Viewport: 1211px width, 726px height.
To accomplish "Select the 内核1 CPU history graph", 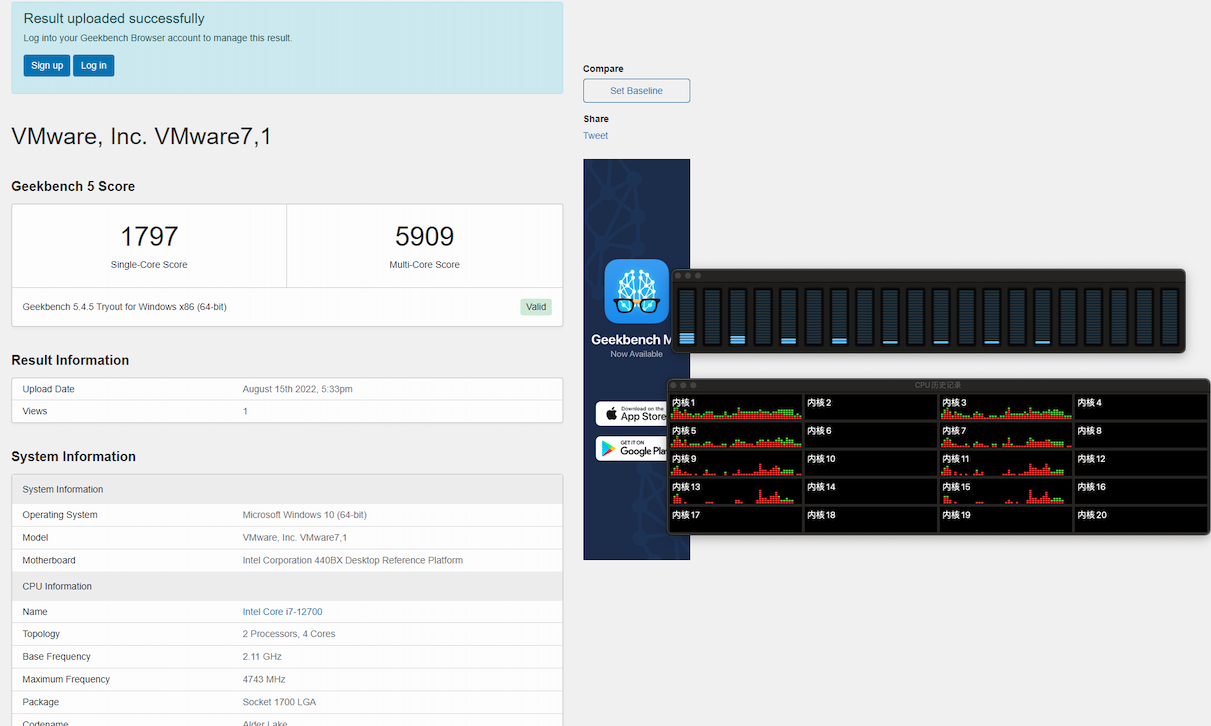I will click(735, 408).
